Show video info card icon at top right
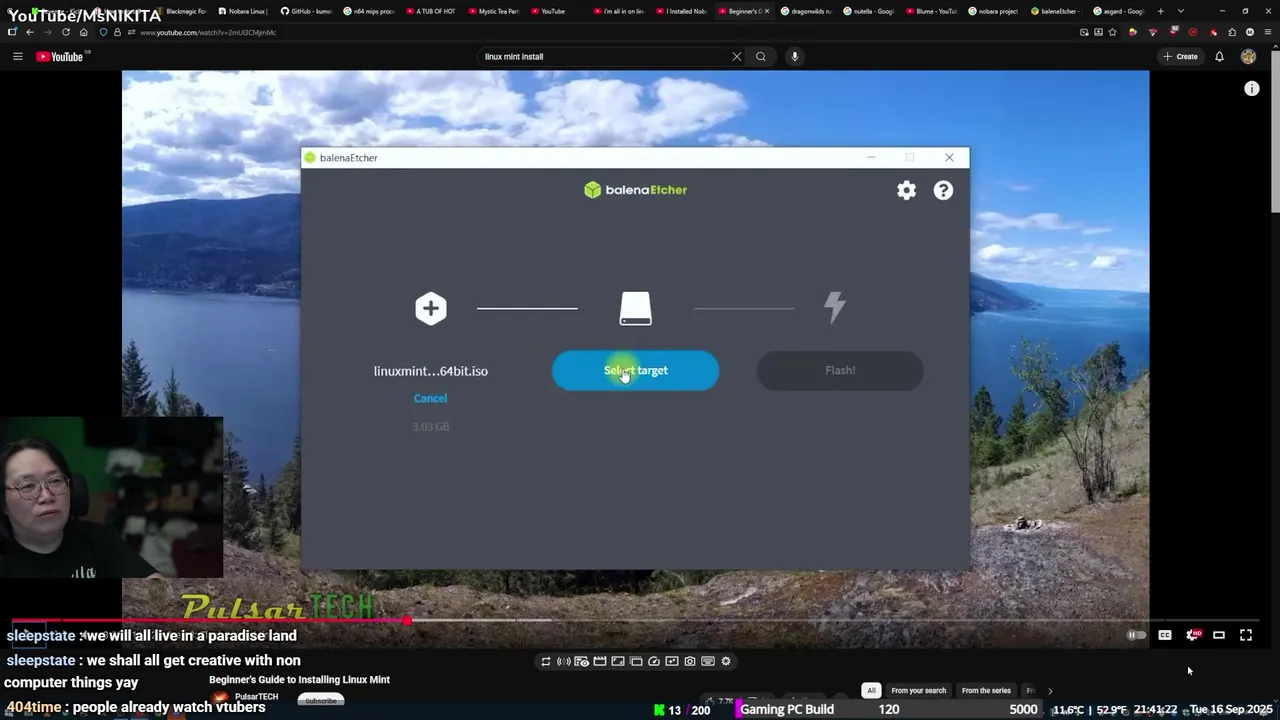The height and width of the screenshot is (720, 1280). (x=1251, y=89)
